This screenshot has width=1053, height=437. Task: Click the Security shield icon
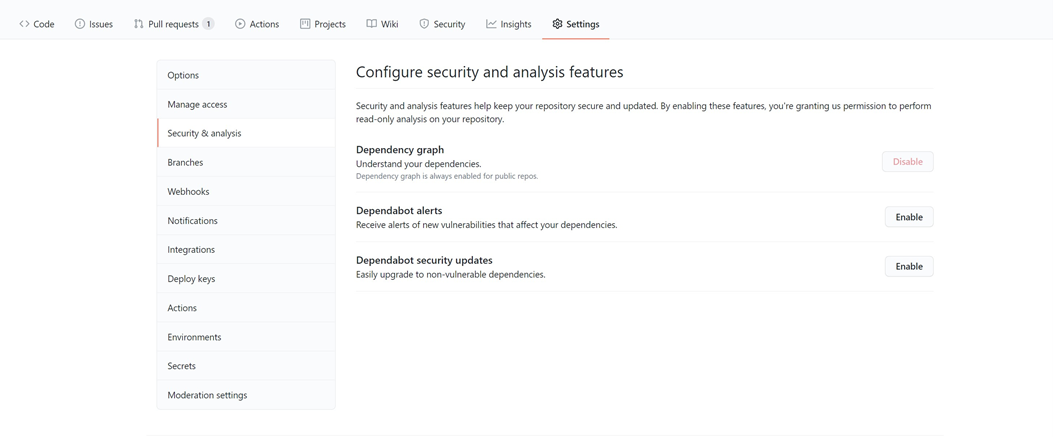424,24
